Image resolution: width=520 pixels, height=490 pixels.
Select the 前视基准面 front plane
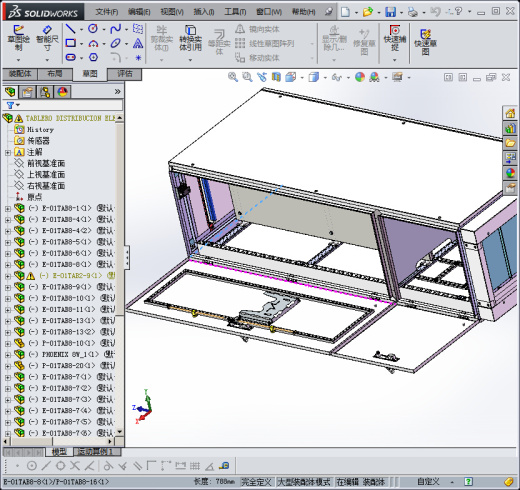(46, 163)
